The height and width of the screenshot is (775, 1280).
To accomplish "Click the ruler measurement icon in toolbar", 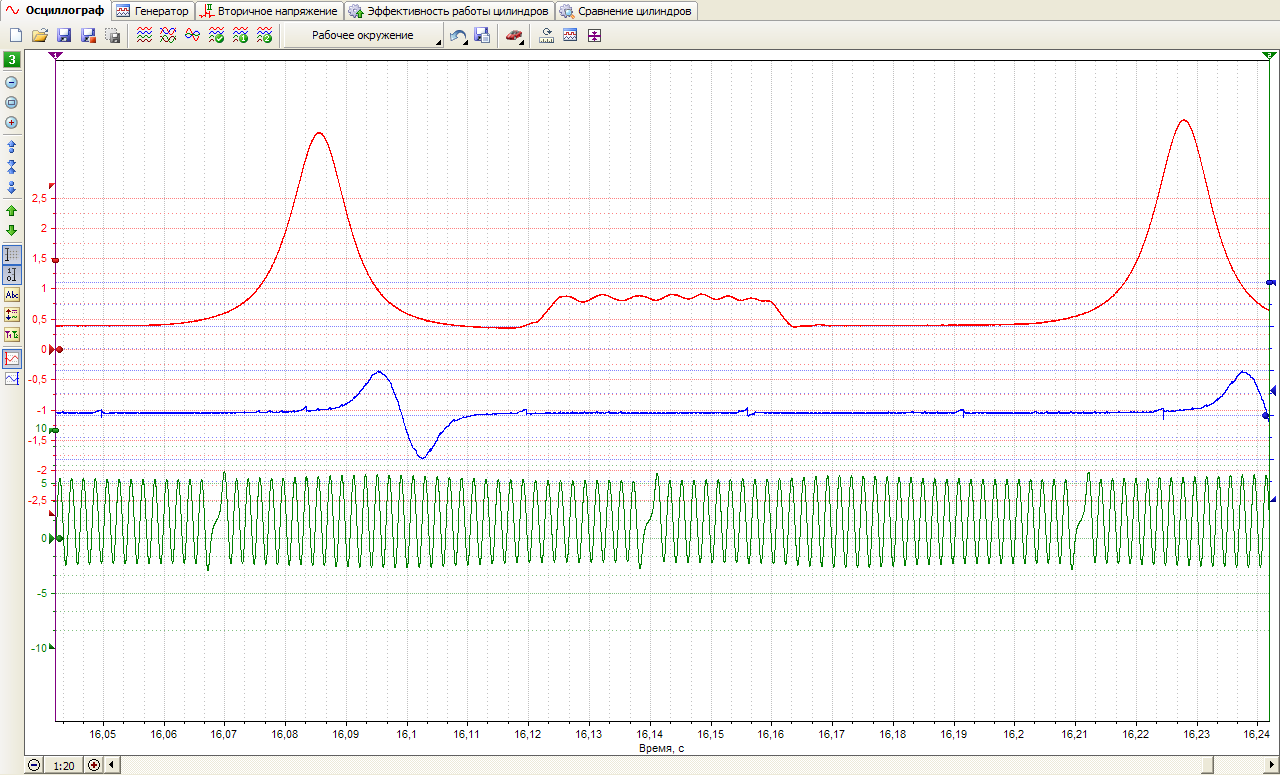I will tap(547, 36).
